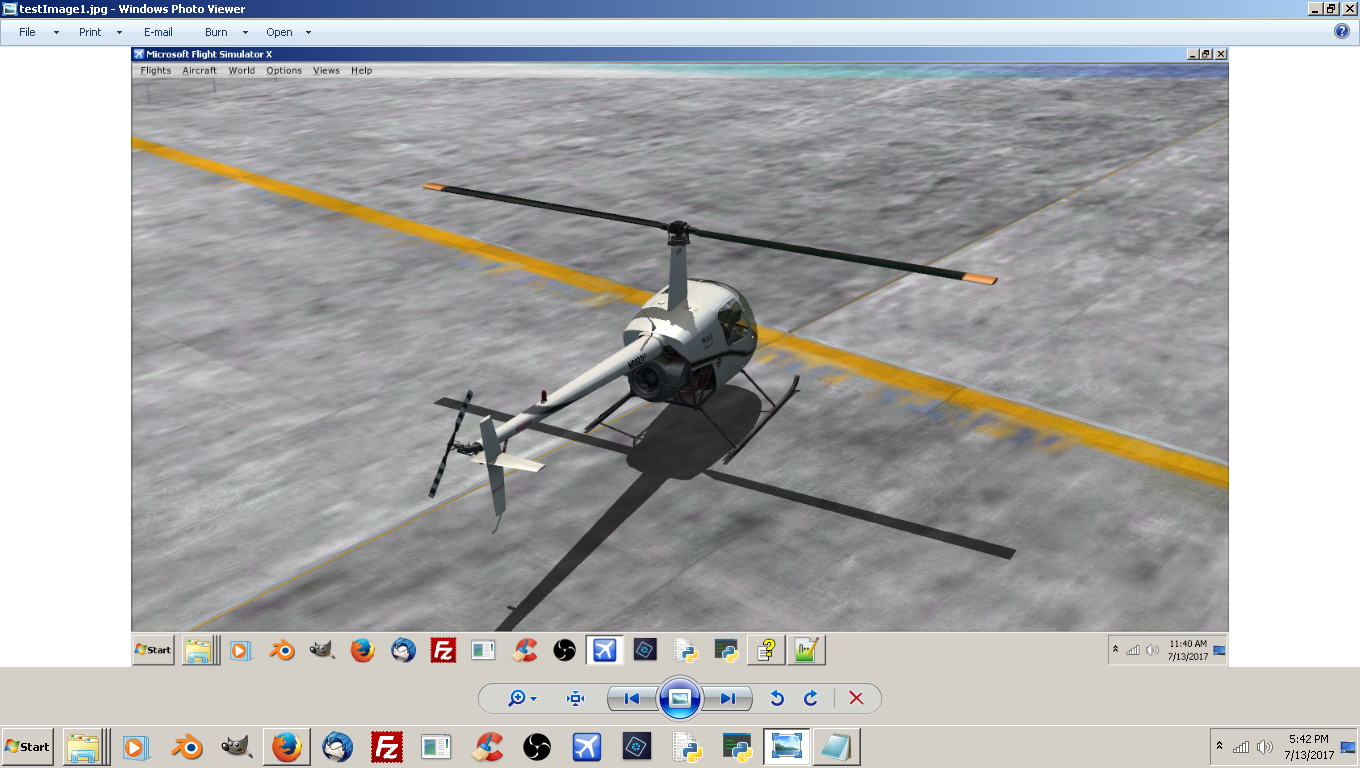Open the dark Python window icon on the system taskbar outside the photo

(x=738, y=747)
